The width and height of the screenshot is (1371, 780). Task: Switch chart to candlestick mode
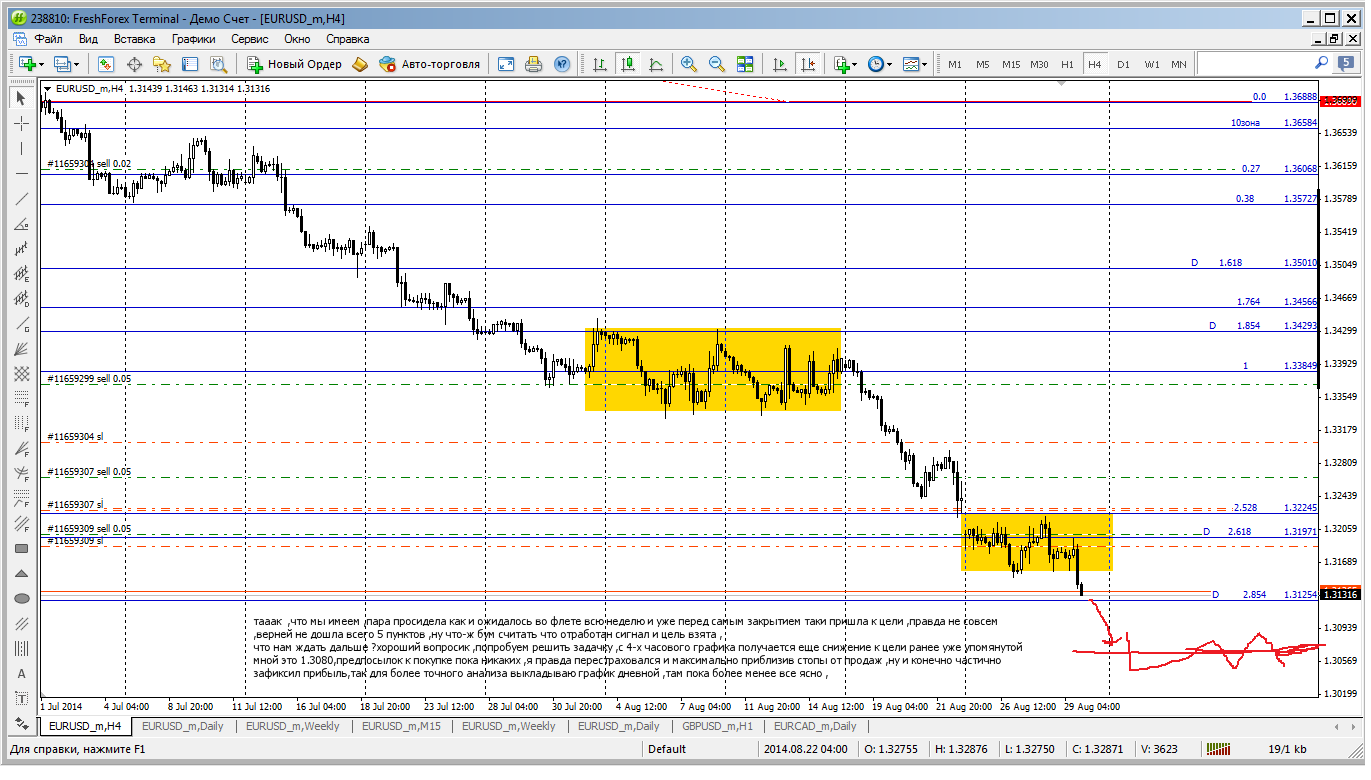click(628, 64)
